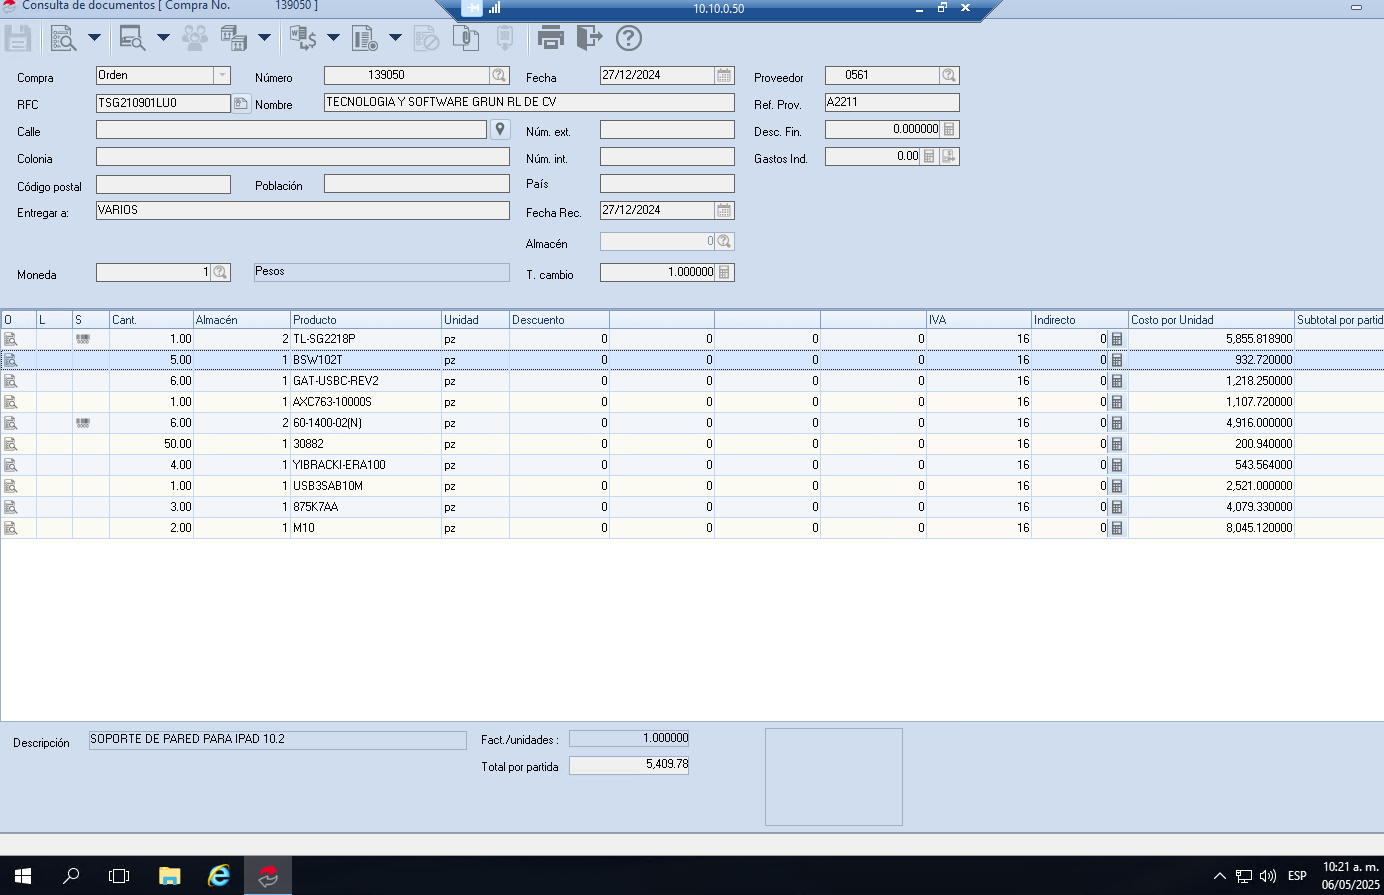The image size is (1384, 895).
Task: Click the paperclip attachments icon
Action: (466, 38)
